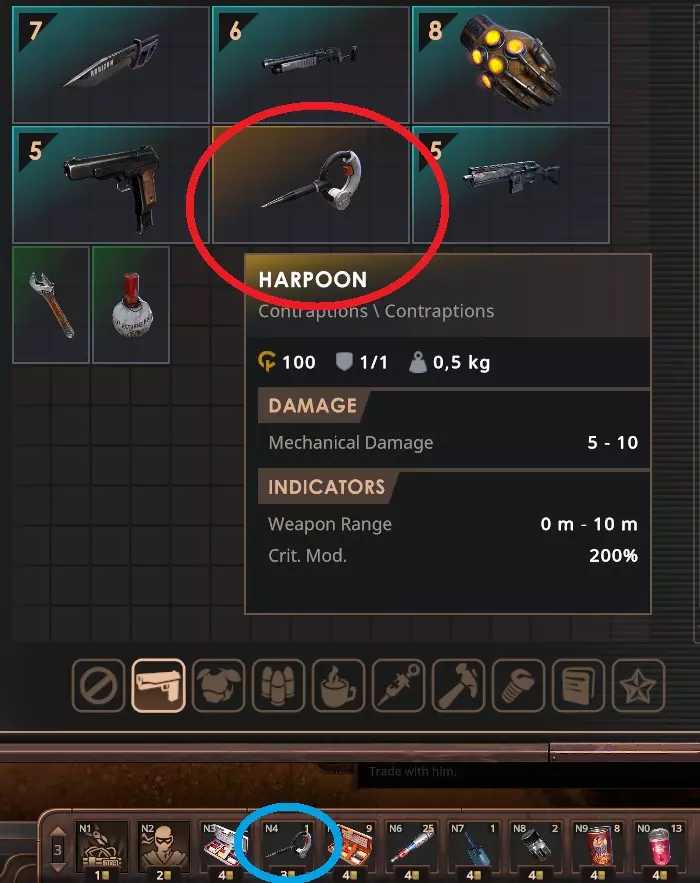Select the combat knife in inventory

click(x=111, y=65)
